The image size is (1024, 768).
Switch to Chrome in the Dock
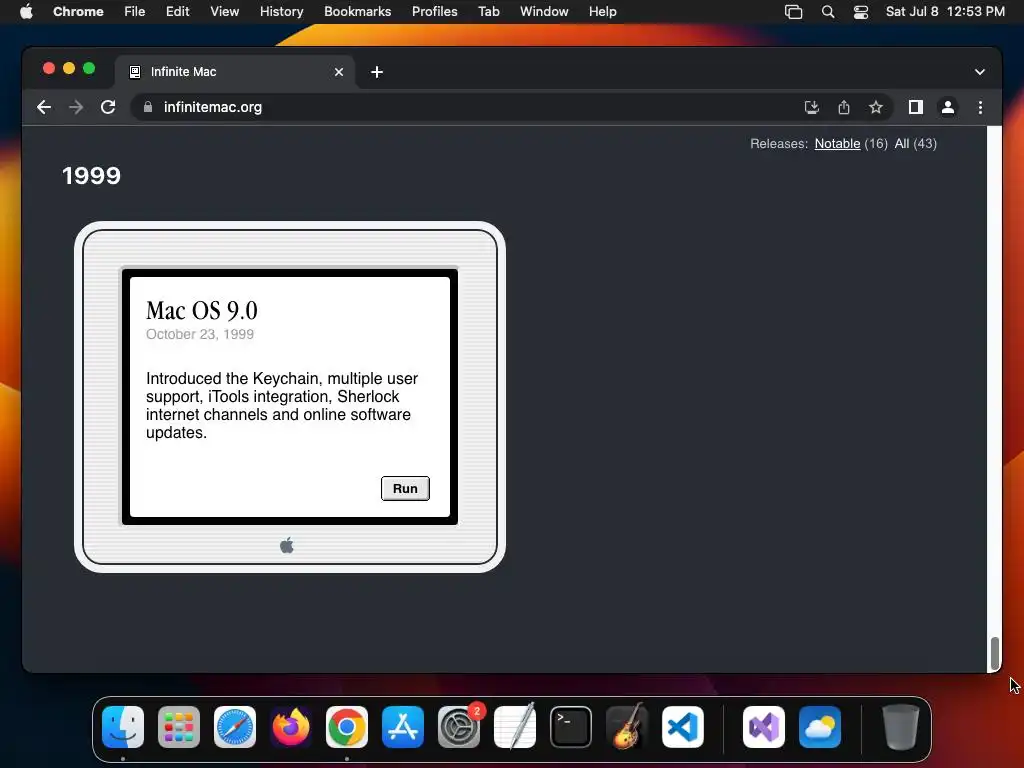click(x=347, y=726)
